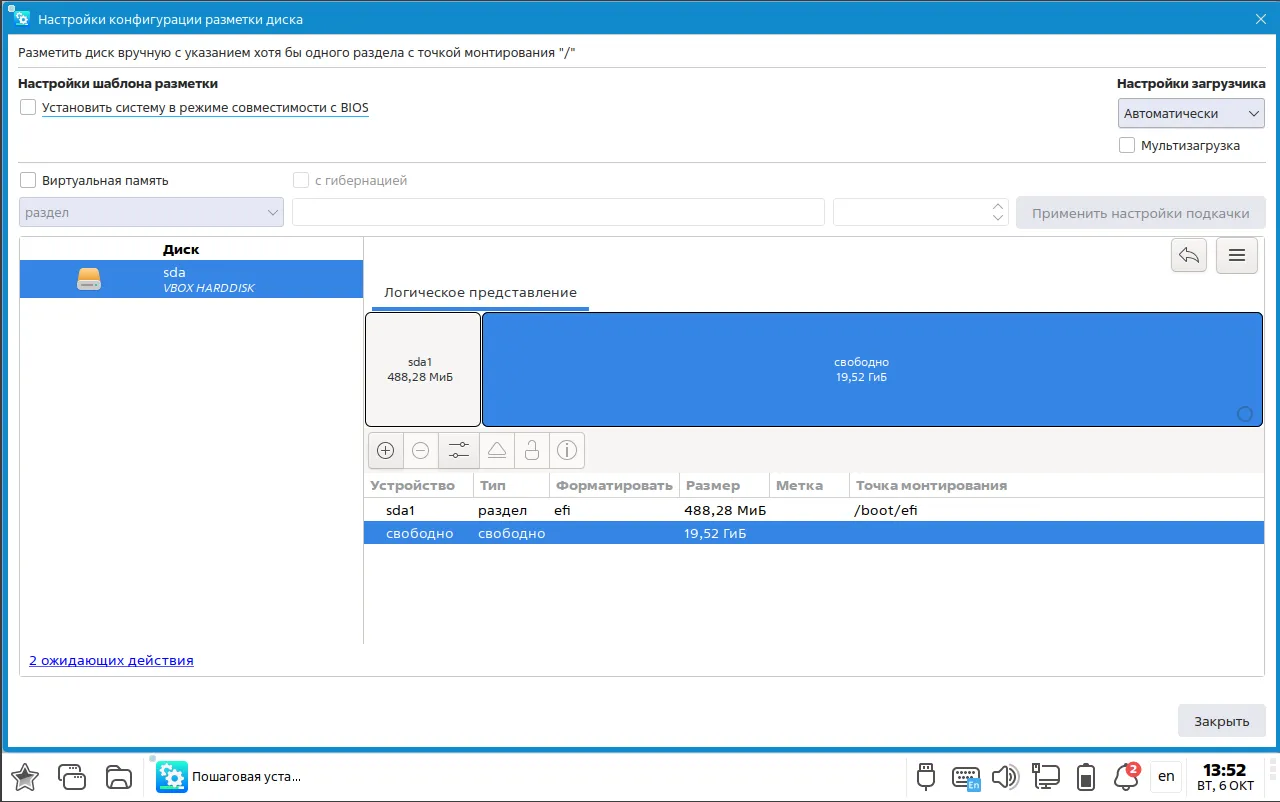Click the keyboard tray icon

tap(966, 776)
